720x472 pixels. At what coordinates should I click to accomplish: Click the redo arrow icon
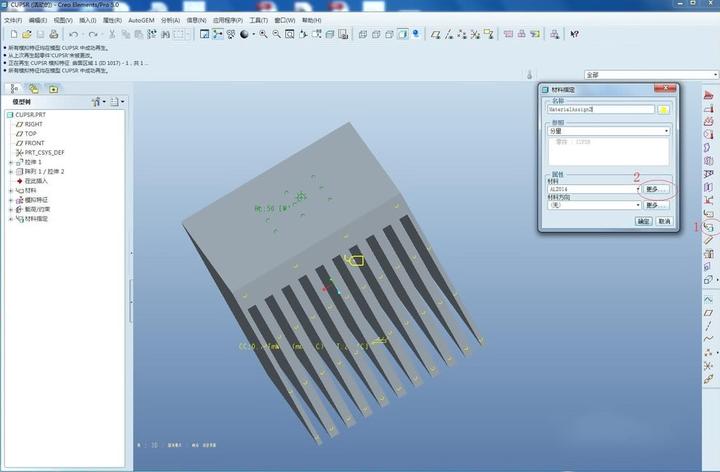(93, 34)
